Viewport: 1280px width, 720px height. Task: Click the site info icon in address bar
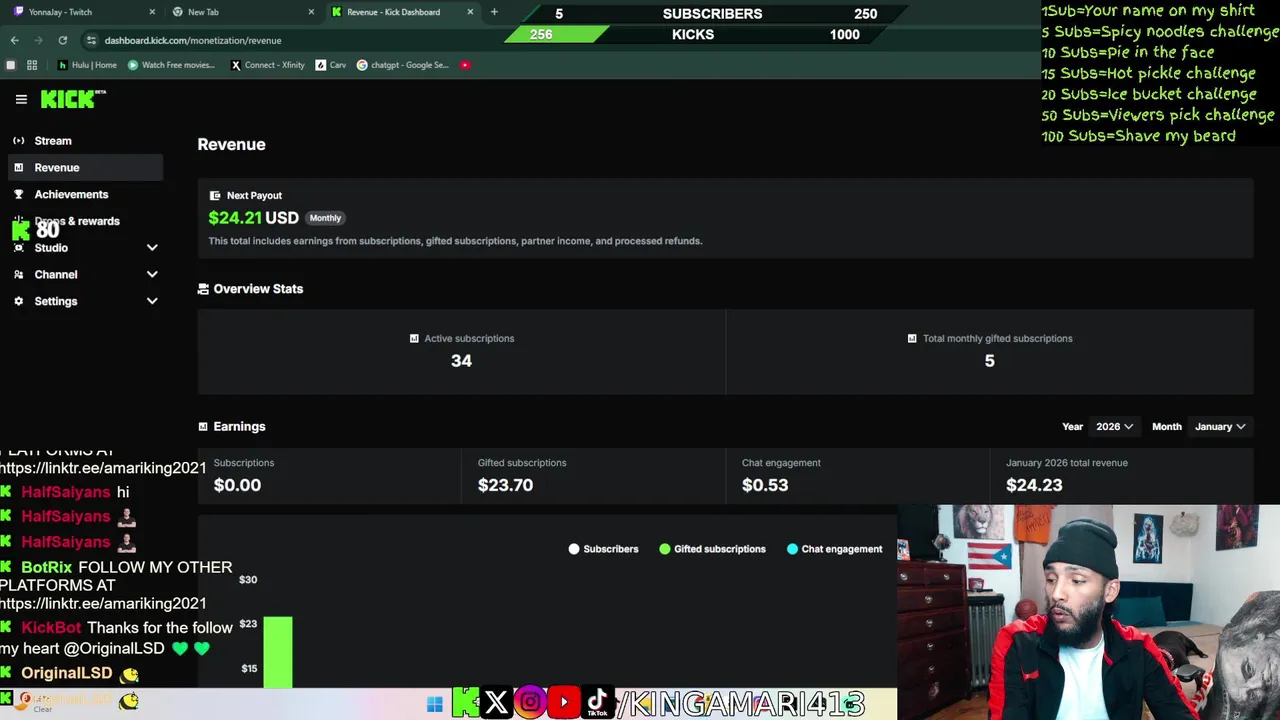click(x=91, y=40)
